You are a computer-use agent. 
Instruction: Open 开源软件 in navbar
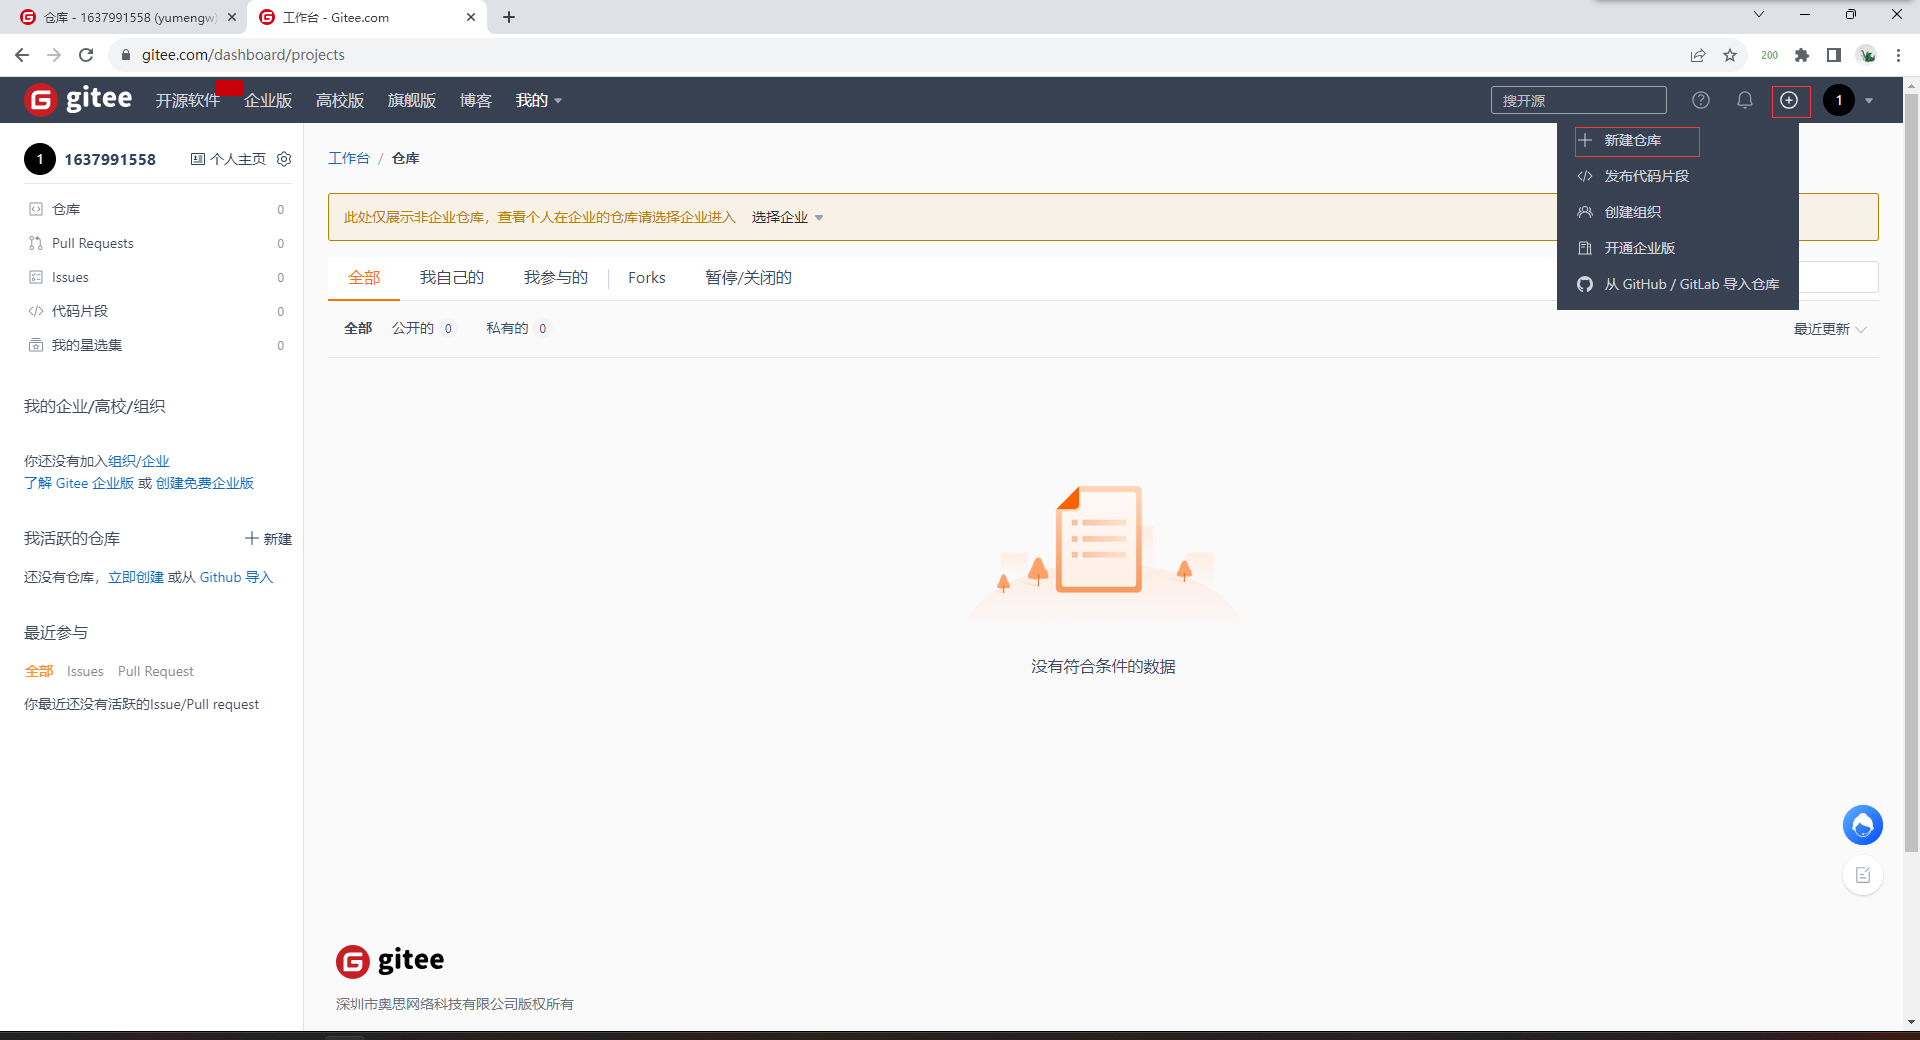click(x=188, y=100)
